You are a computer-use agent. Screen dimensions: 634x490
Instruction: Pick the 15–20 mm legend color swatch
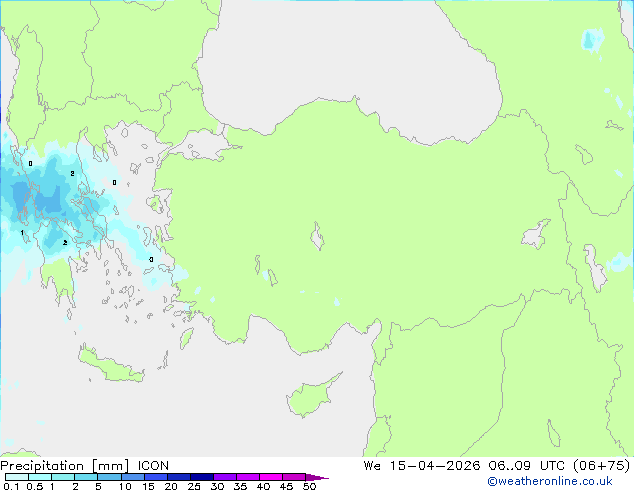[x=156, y=477]
